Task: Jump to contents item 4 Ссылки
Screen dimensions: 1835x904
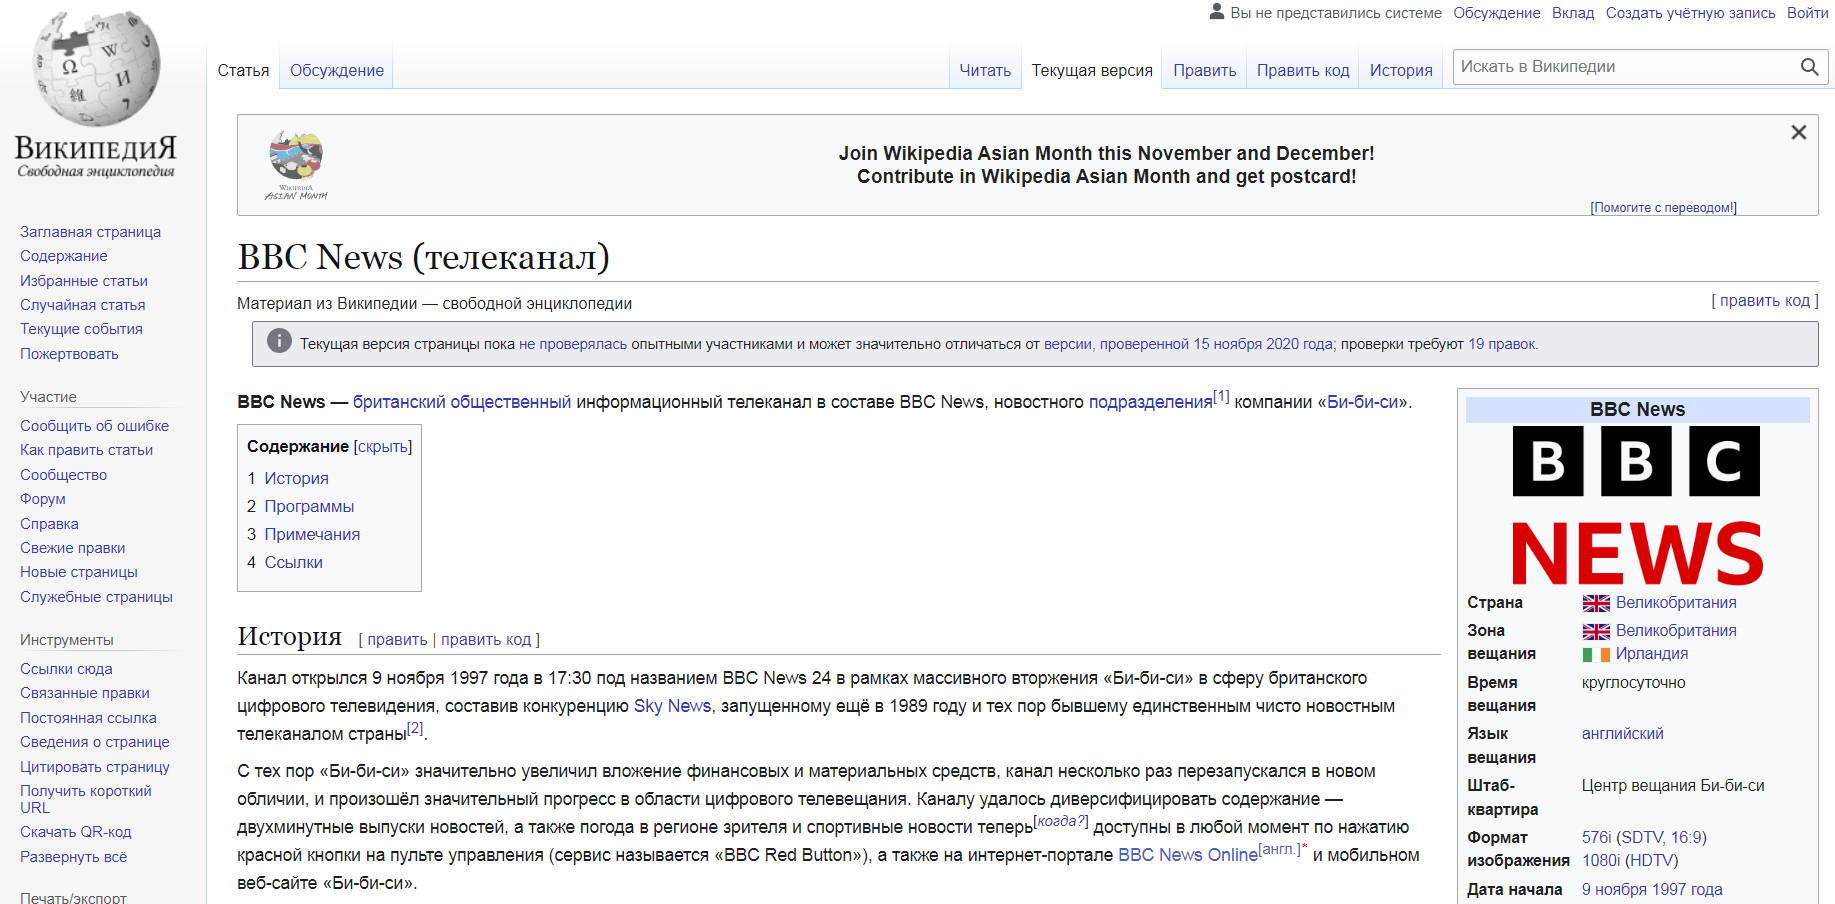Action: point(293,563)
